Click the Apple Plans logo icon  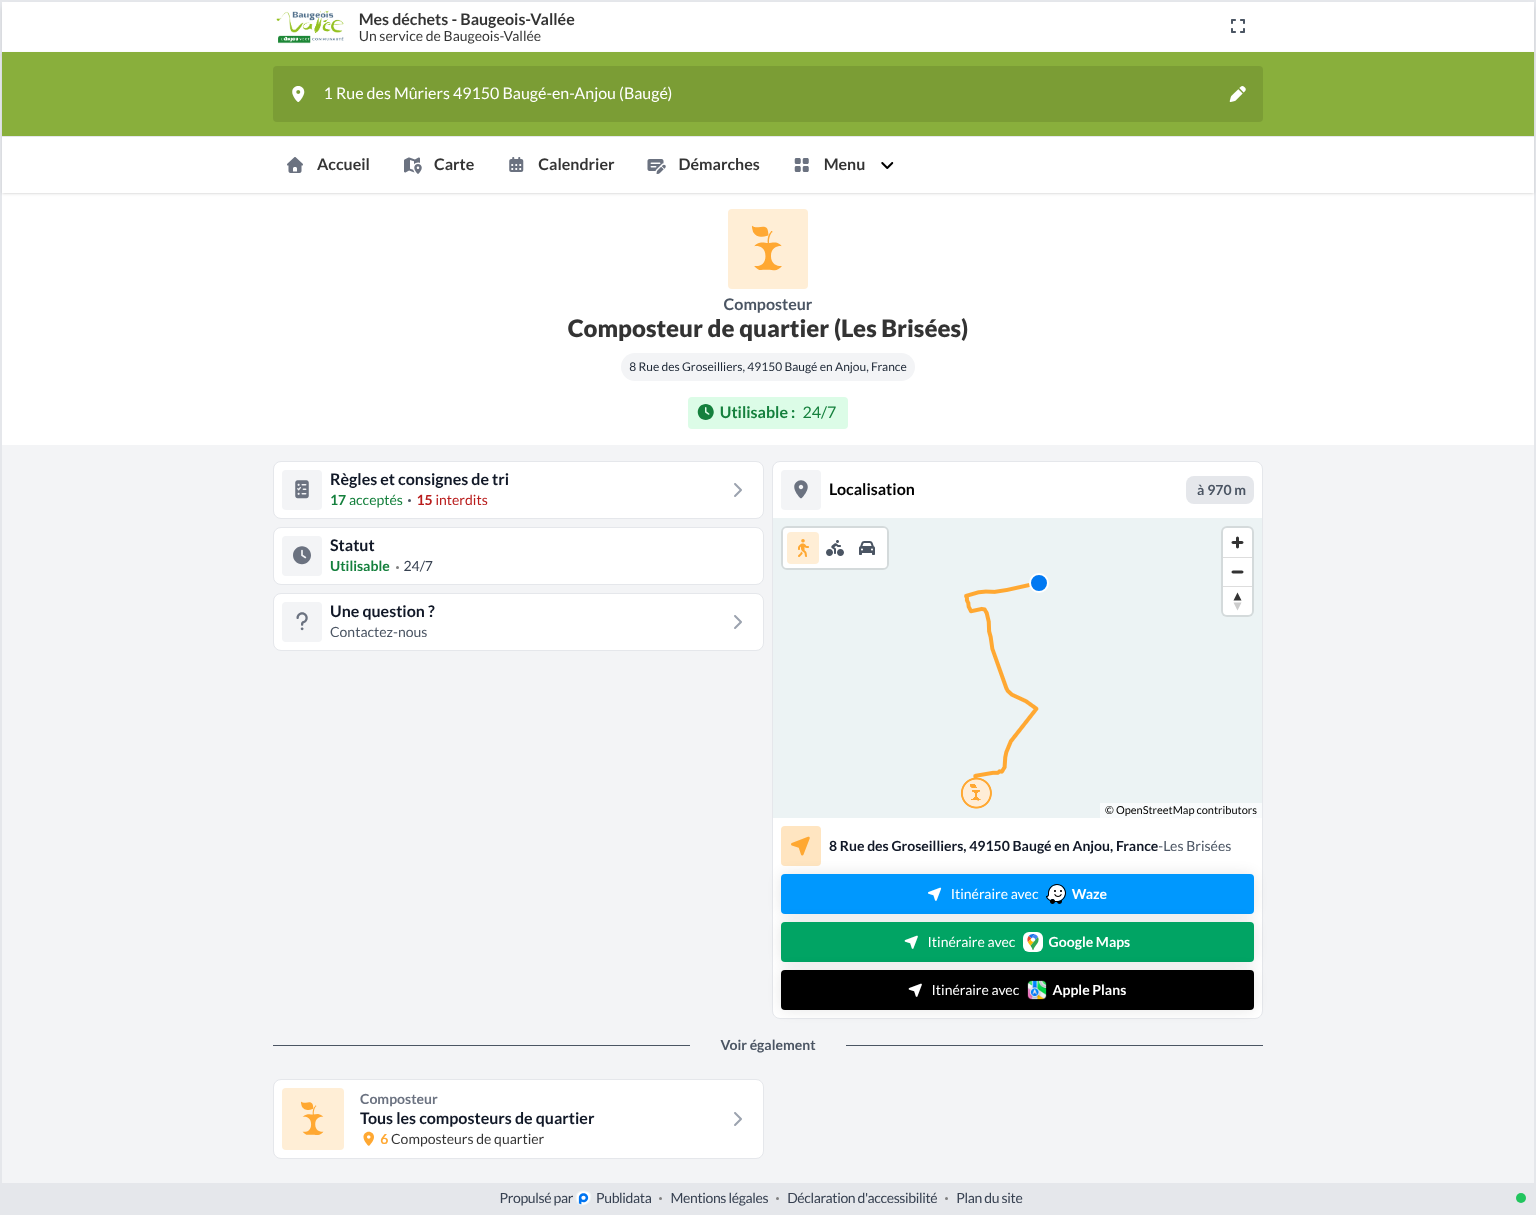point(1037,990)
